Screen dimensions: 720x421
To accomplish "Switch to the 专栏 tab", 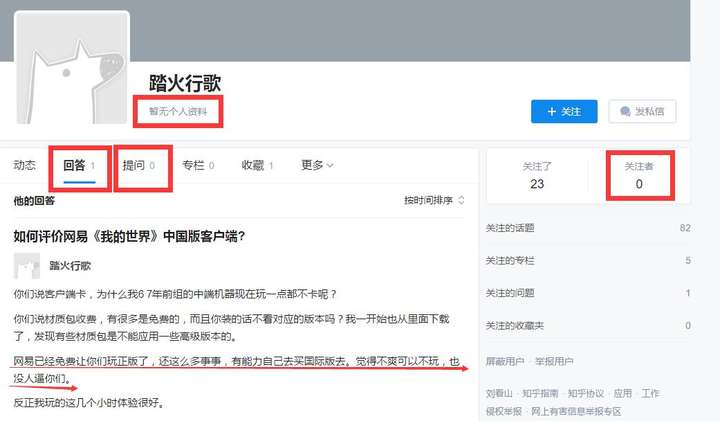I will (198, 165).
